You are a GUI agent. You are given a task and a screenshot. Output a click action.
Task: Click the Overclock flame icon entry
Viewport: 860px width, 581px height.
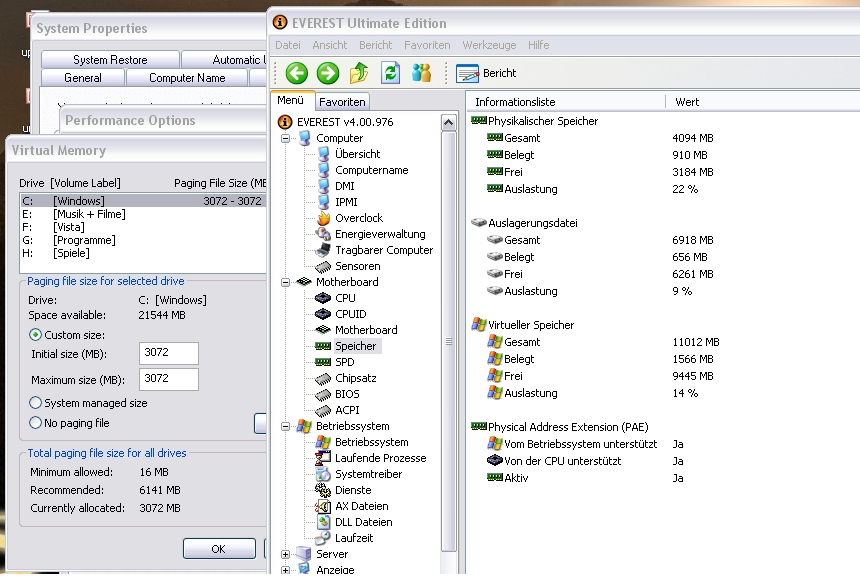324,218
